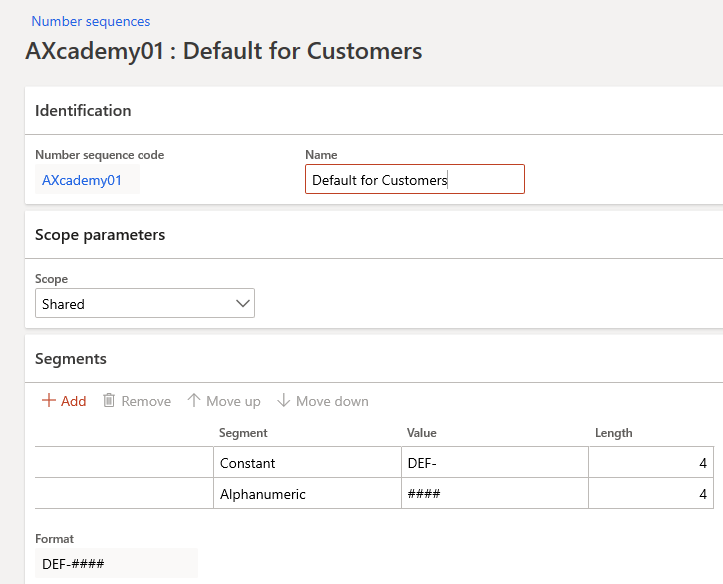Select the length cell of Constant row

[x=651, y=462]
